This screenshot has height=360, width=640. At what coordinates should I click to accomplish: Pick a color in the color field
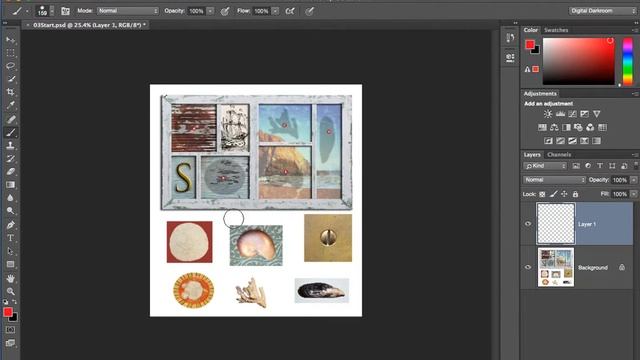(x=578, y=62)
